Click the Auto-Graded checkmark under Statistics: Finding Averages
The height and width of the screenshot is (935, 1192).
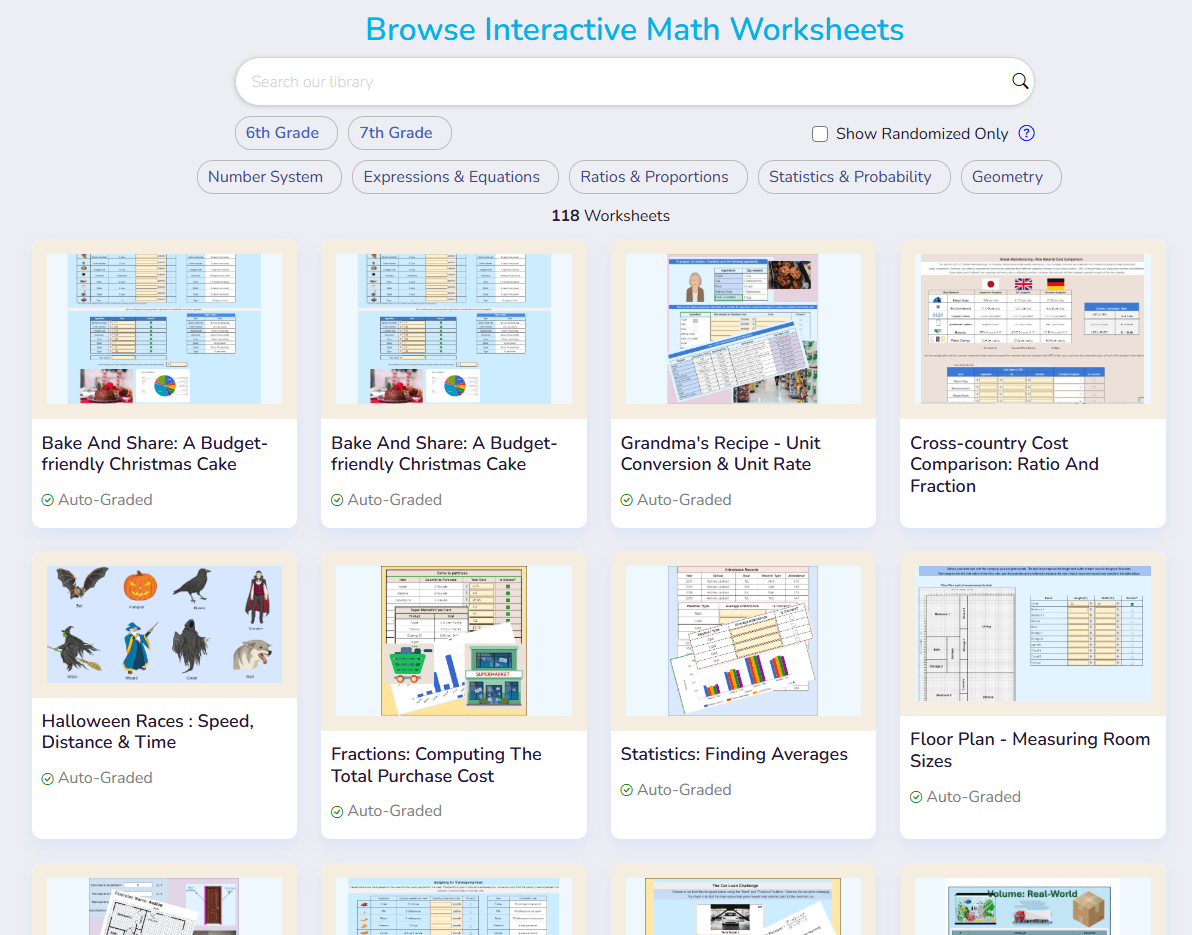coord(626,789)
